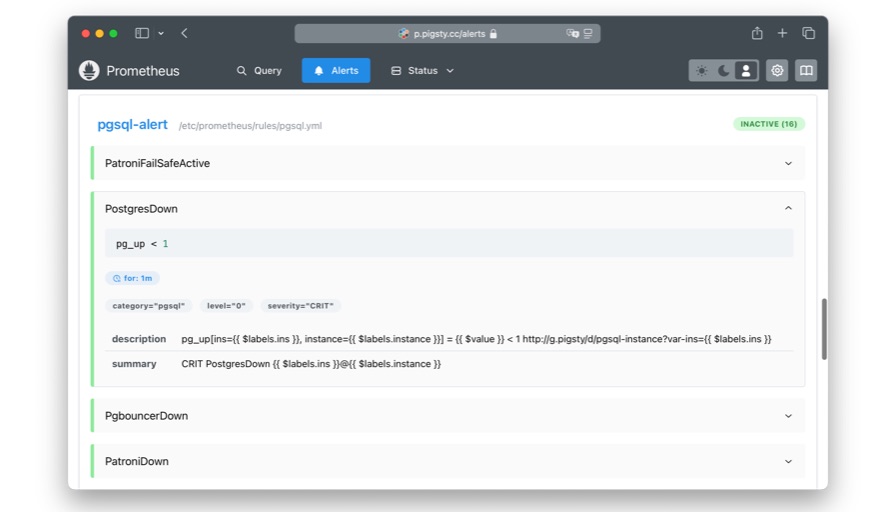896x512 pixels.
Task: Open the Status dropdown menu
Action: tap(422, 71)
